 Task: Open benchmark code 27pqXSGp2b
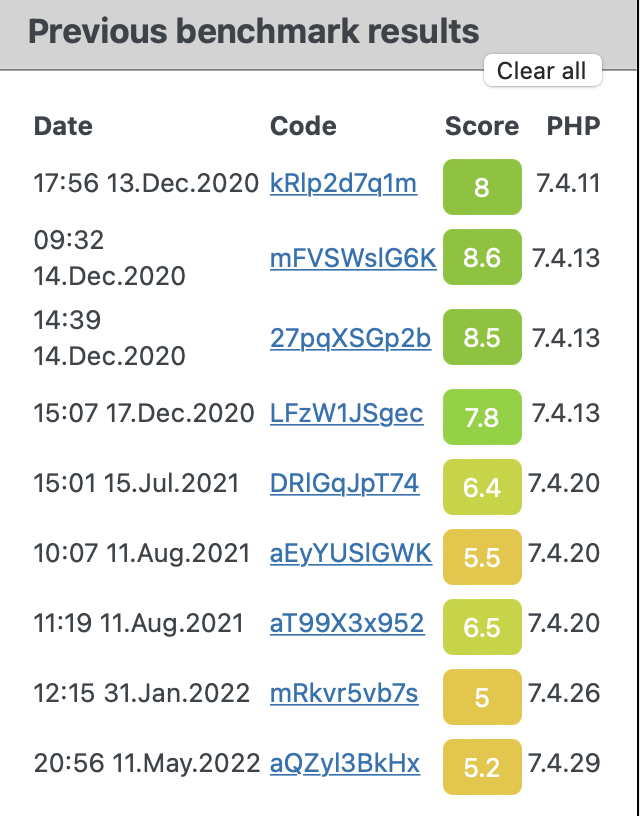click(350, 338)
